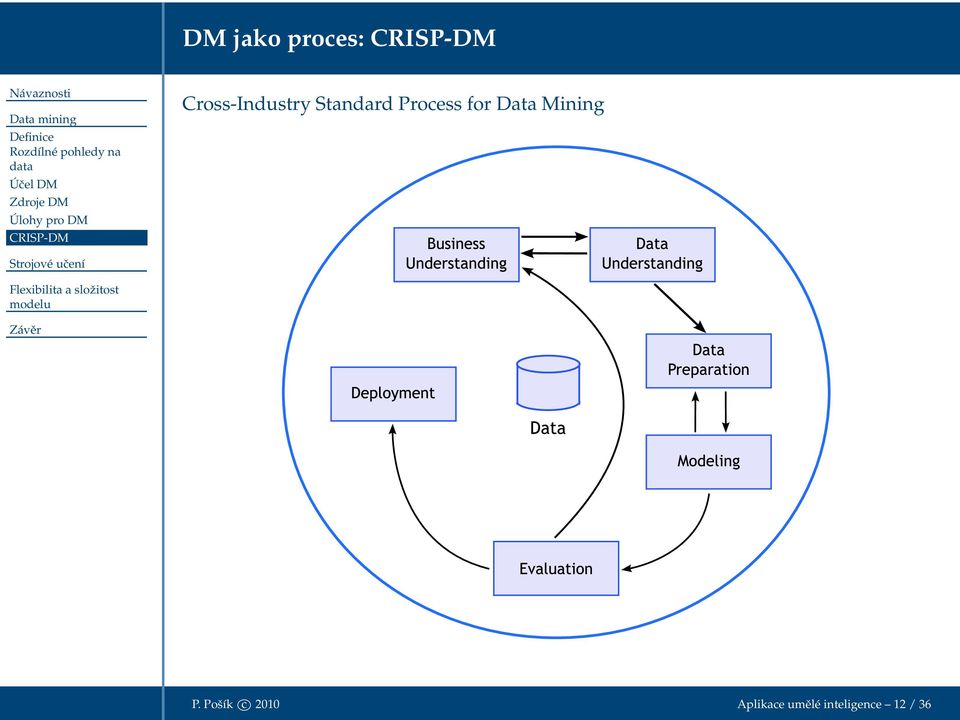Viewport: 960px width, 720px height.
Task: Click the Data Understanding box
Action: point(652,255)
